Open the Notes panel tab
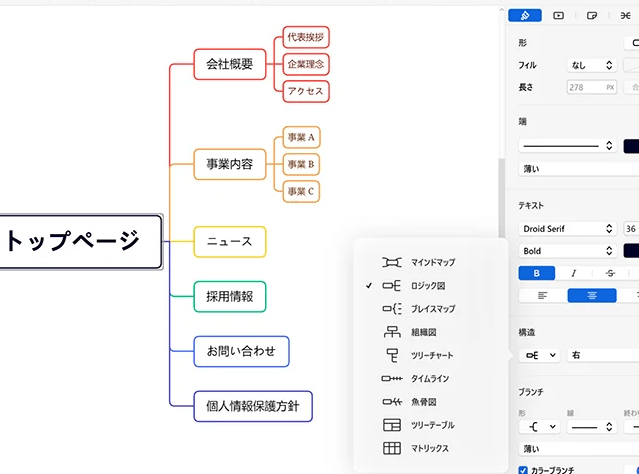The image size is (639, 474). pyautogui.click(x=592, y=15)
